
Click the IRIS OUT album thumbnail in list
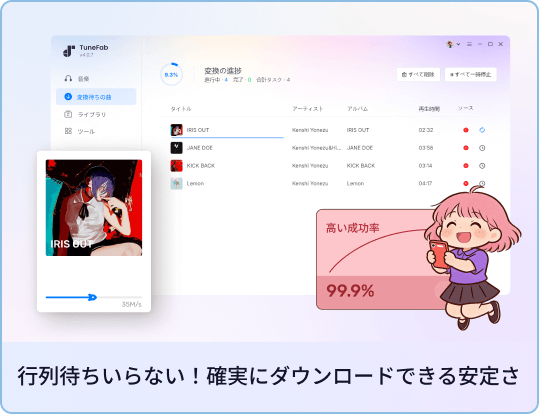176,130
